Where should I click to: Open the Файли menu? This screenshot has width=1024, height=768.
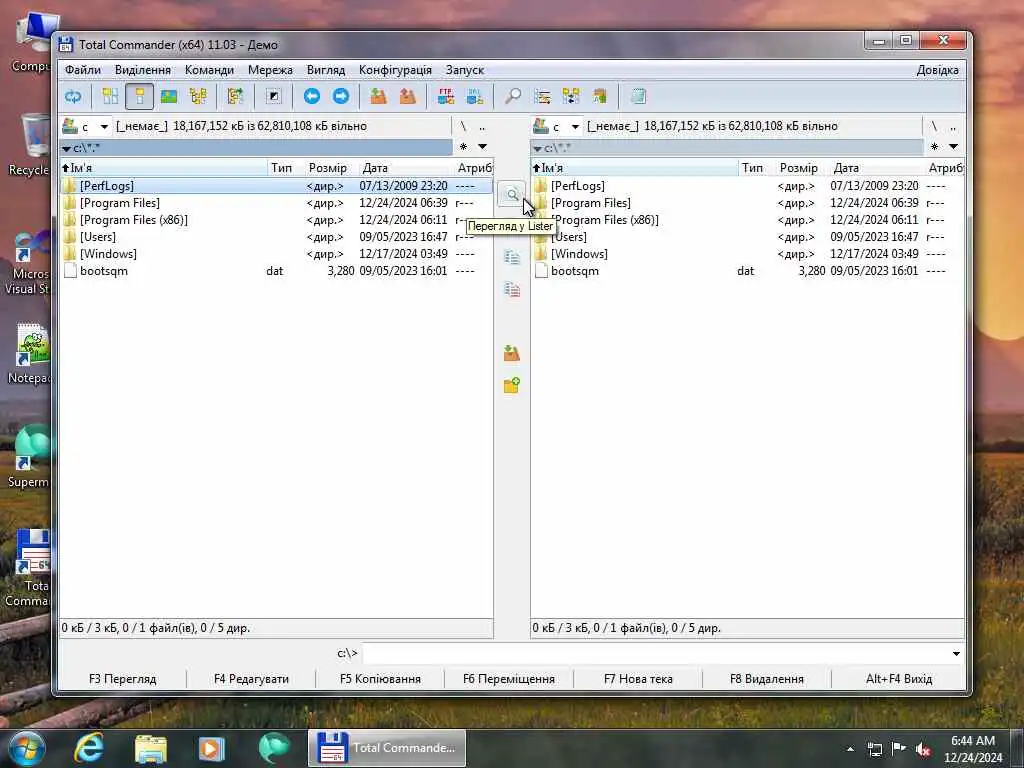coord(83,70)
